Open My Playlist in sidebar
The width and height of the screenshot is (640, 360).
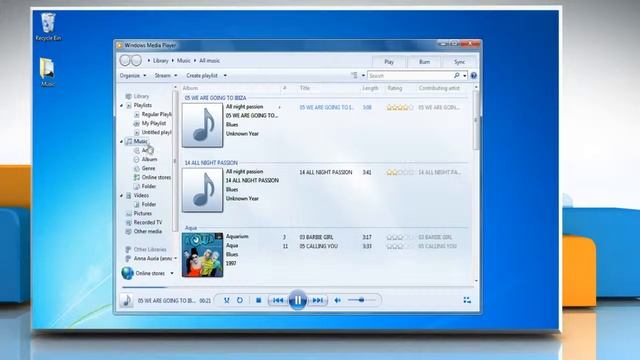tap(153, 123)
